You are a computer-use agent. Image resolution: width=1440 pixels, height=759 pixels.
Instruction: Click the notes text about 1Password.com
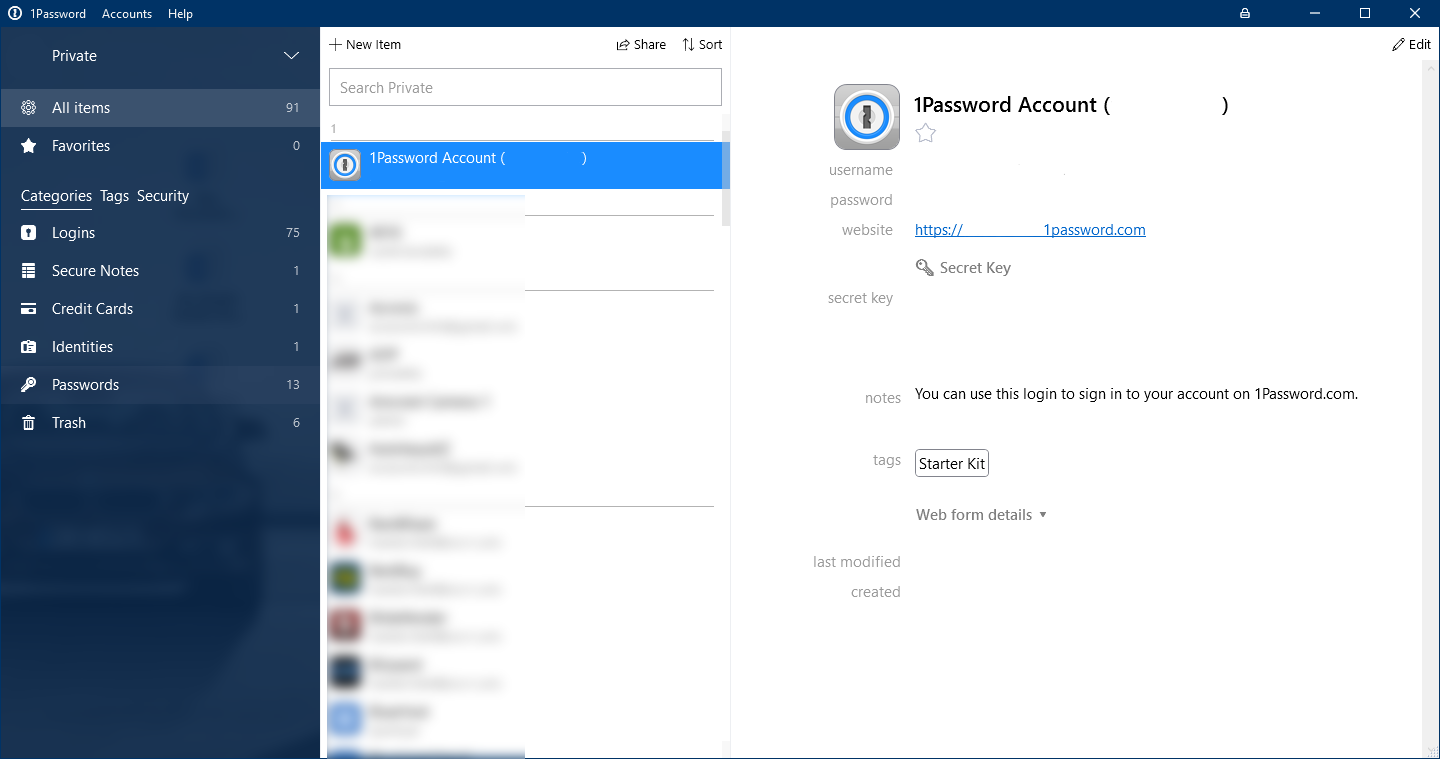pyautogui.click(x=1136, y=394)
